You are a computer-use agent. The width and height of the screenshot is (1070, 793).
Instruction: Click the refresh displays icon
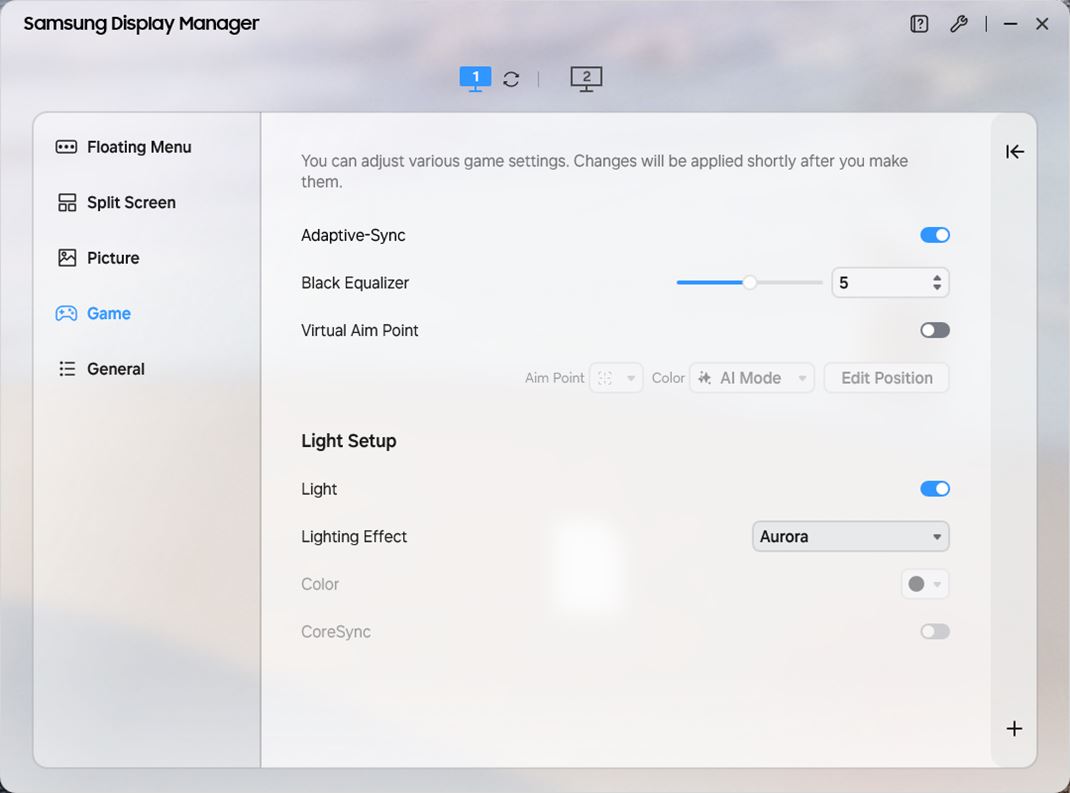tap(511, 79)
